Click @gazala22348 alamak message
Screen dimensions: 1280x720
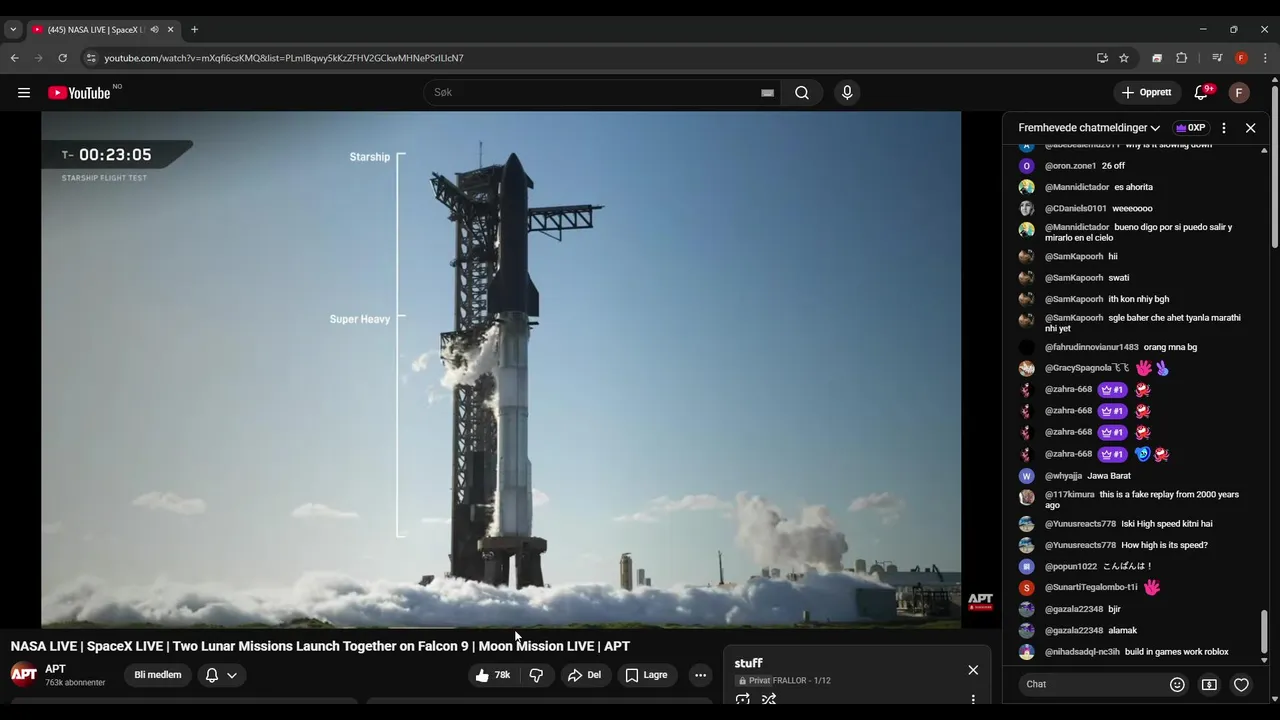click(x=1137, y=631)
